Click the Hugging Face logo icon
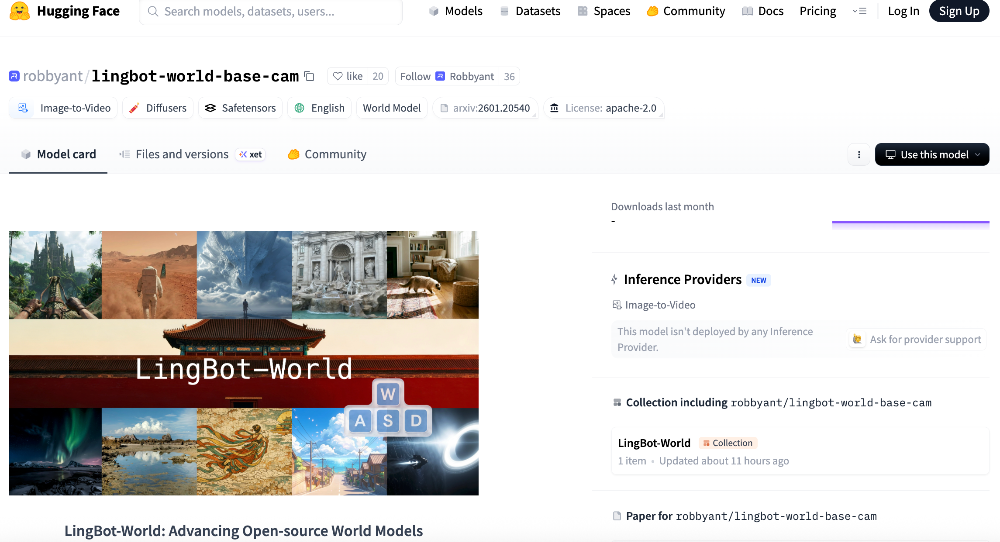 [x=19, y=12]
